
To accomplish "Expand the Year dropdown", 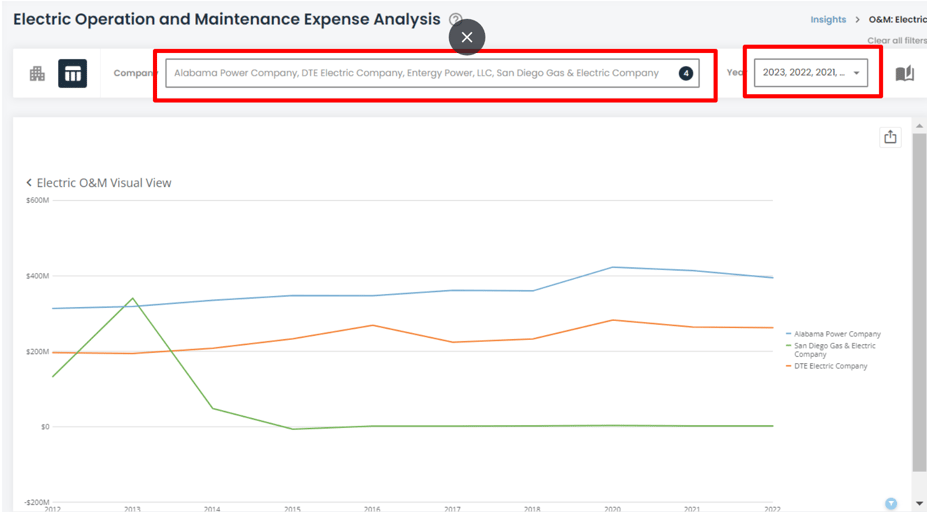I will [811, 73].
